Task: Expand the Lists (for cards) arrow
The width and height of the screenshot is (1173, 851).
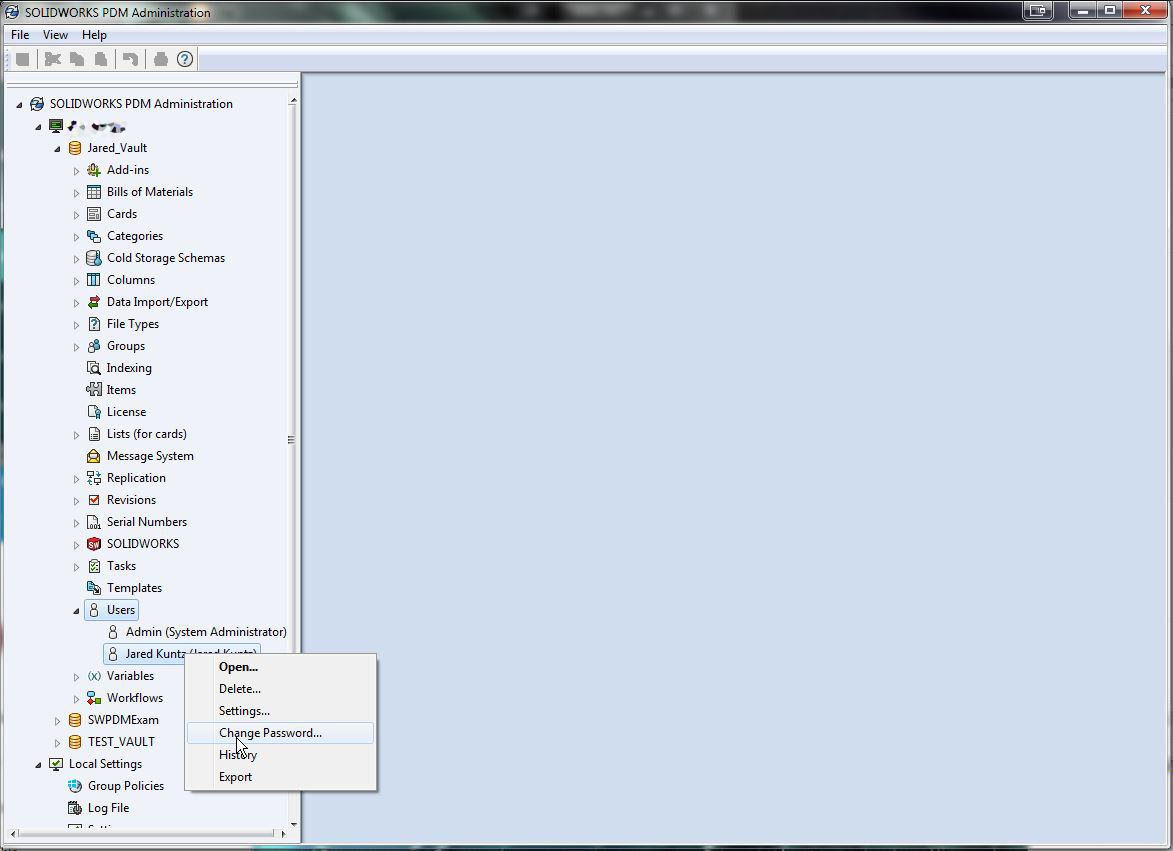Action: tap(76, 434)
